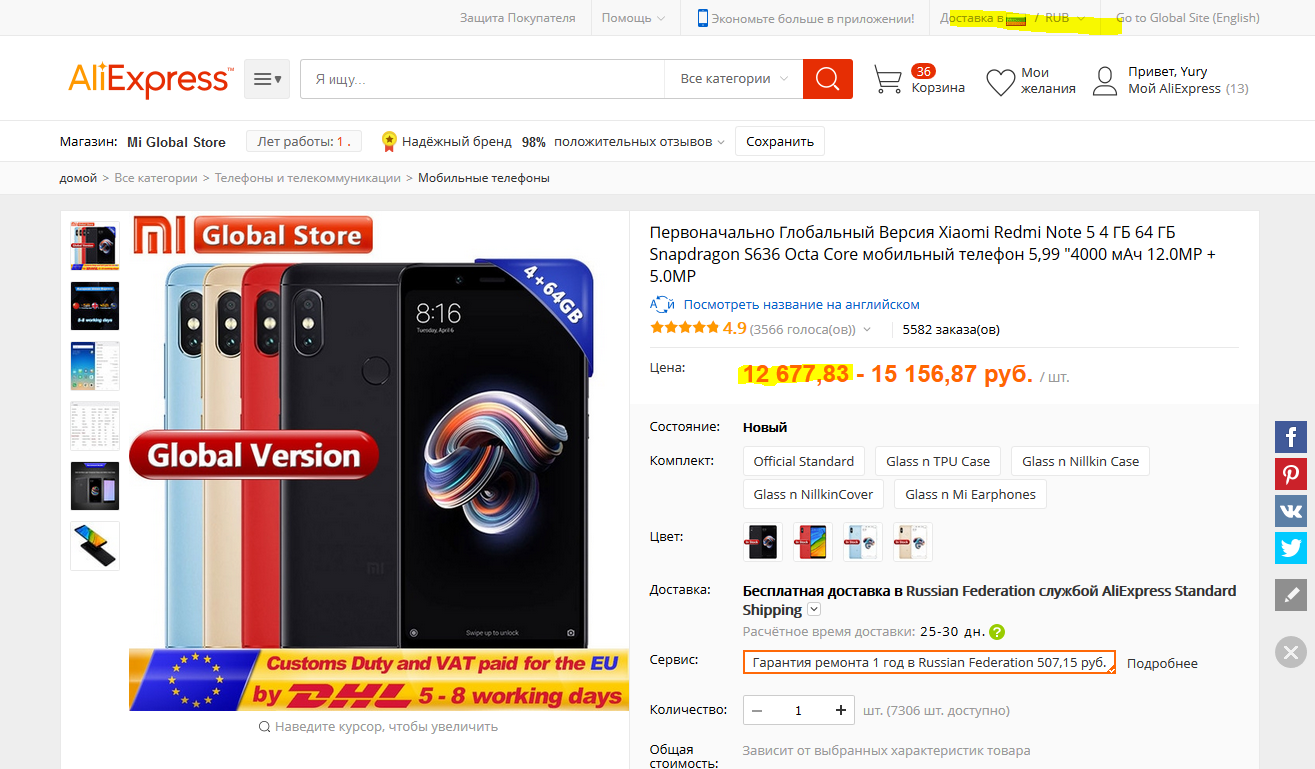Open the shopping cart icon
Viewport: 1315px width, 769px height.
887,80
